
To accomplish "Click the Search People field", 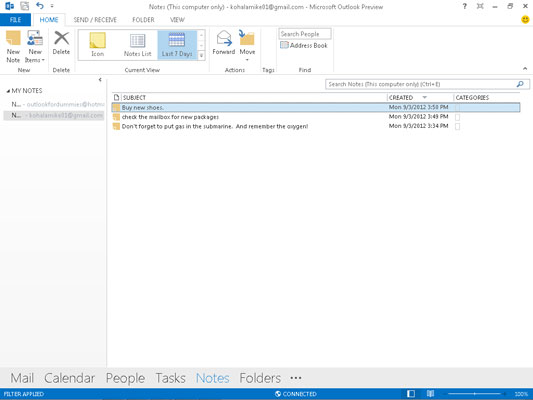I will click(x=305, y=34).
